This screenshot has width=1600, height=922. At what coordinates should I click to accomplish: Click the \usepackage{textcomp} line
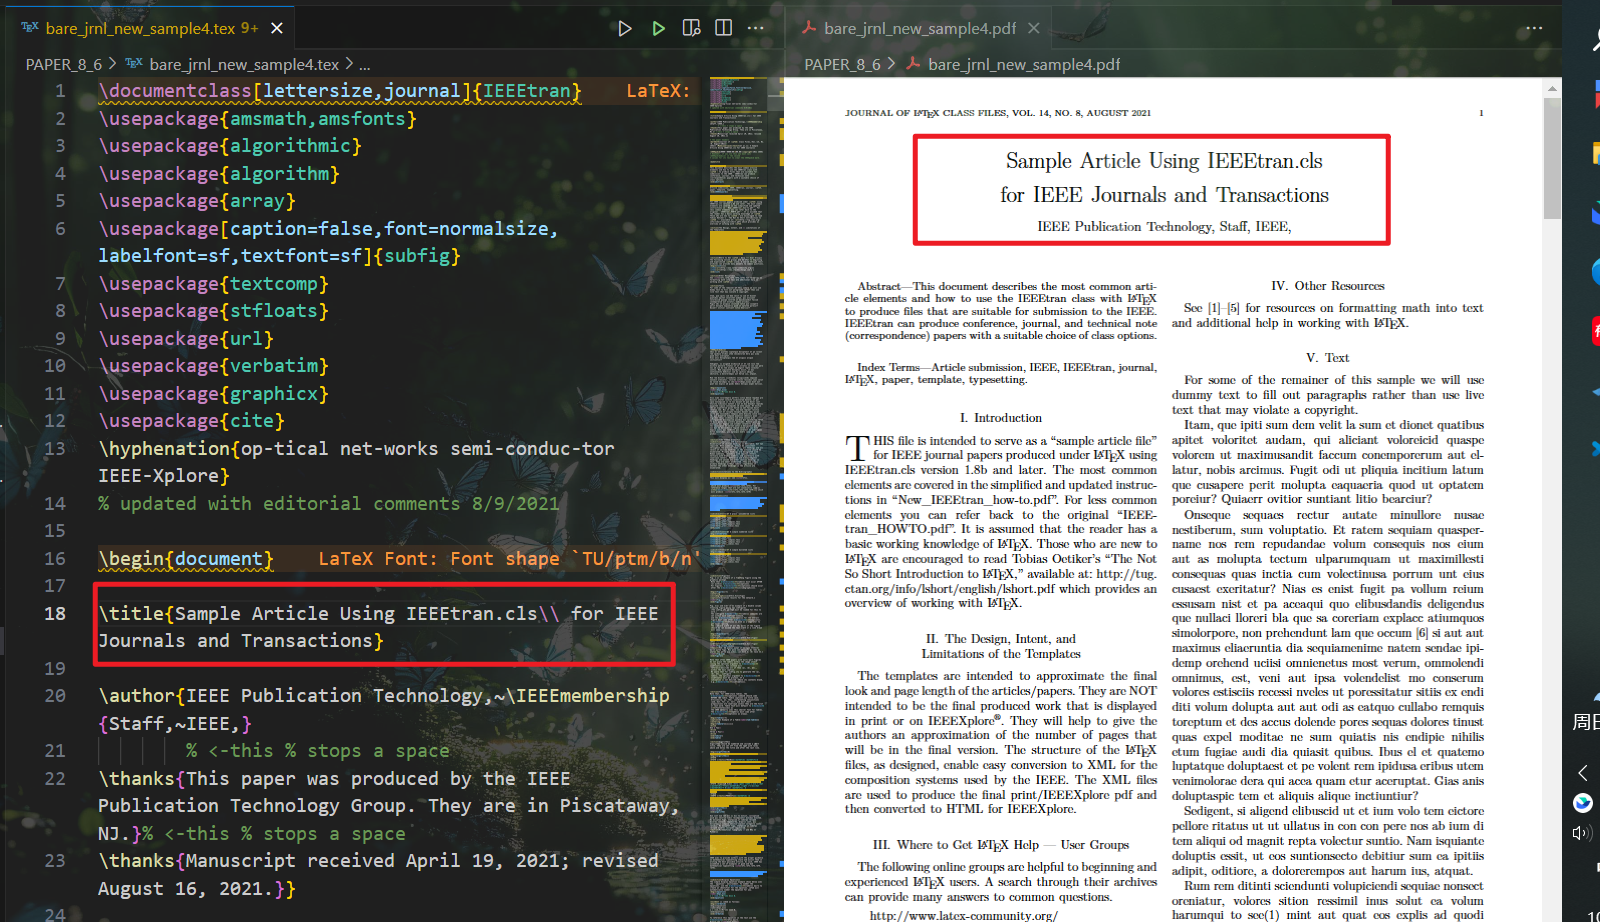tap(213, 284)
